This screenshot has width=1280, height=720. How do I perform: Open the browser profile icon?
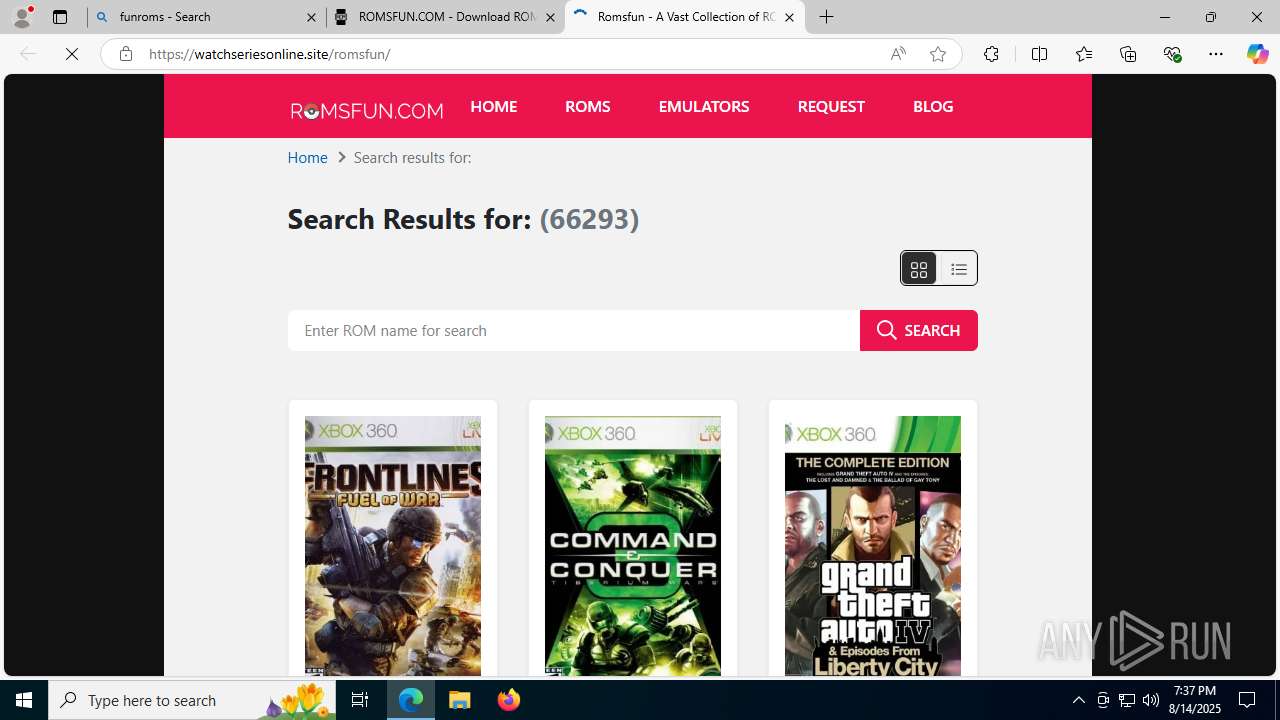22,17
